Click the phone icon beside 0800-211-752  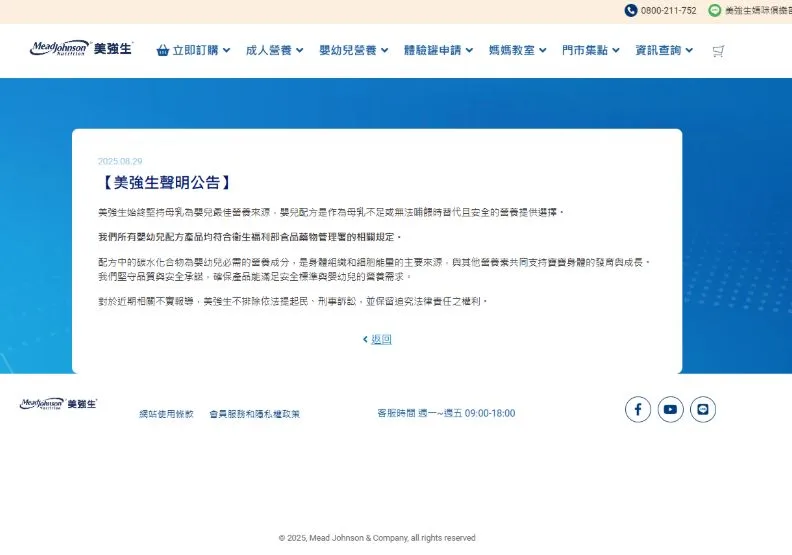pos(630,10)
